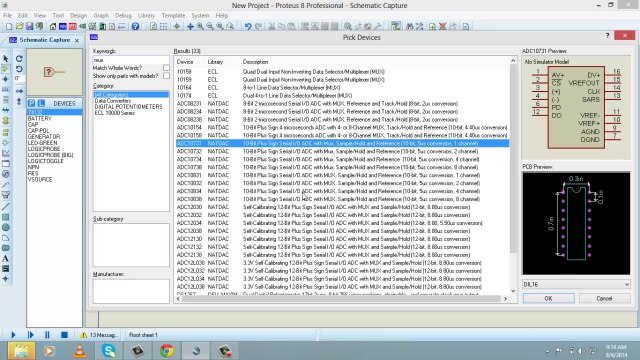Select Data Converters category
This screenshot has width=640, height=360.
(x=113, y=101)
